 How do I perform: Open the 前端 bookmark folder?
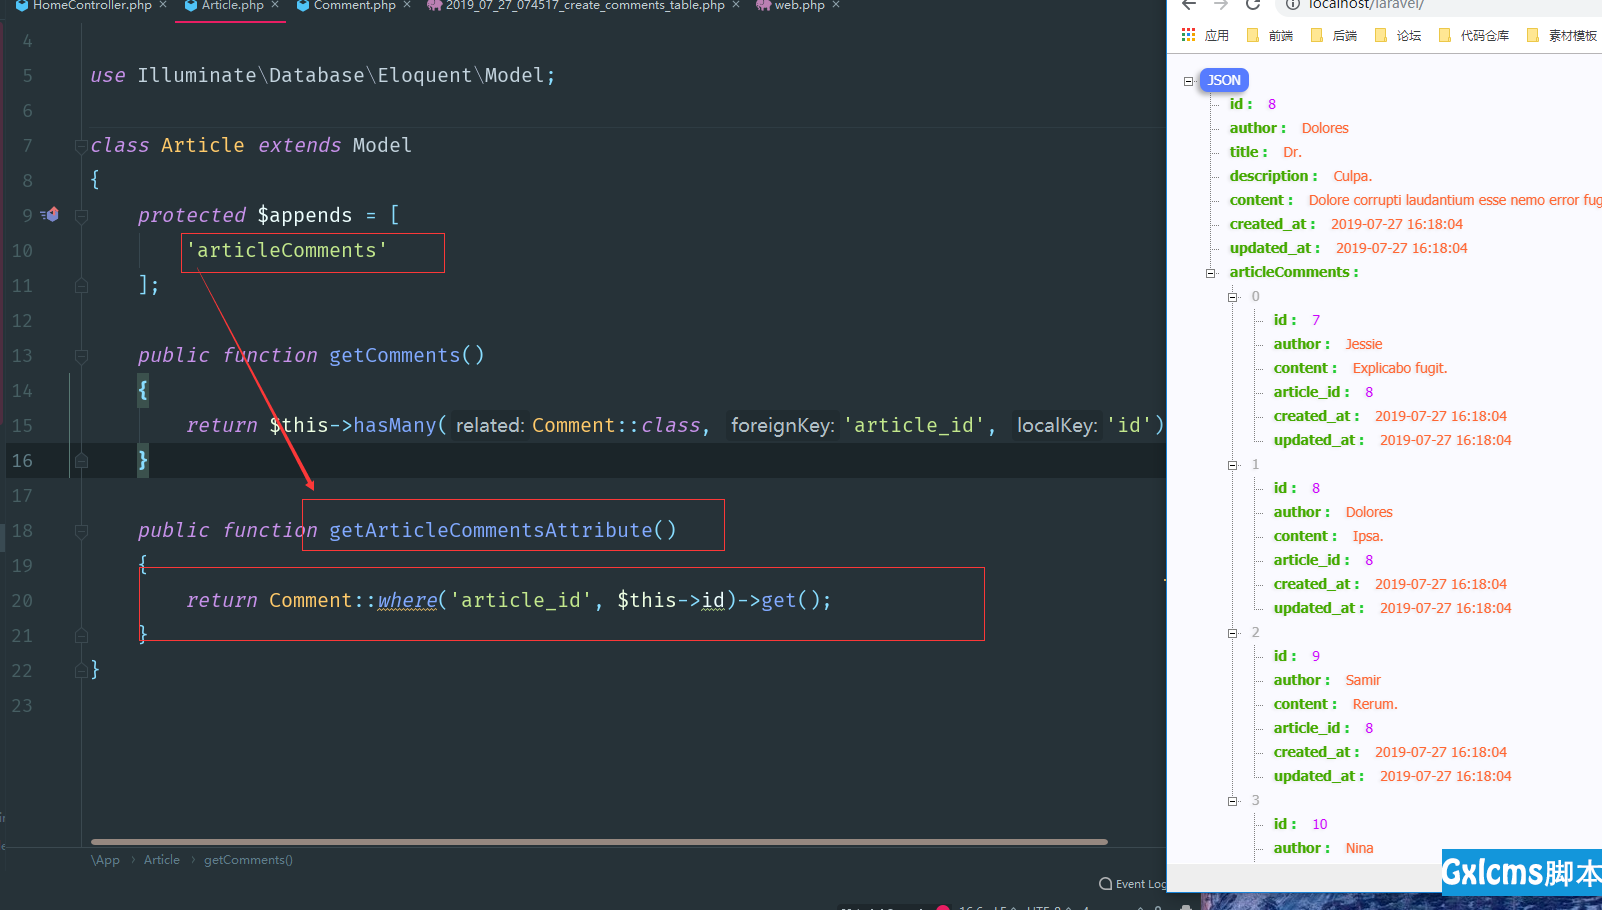point(1270,35)
